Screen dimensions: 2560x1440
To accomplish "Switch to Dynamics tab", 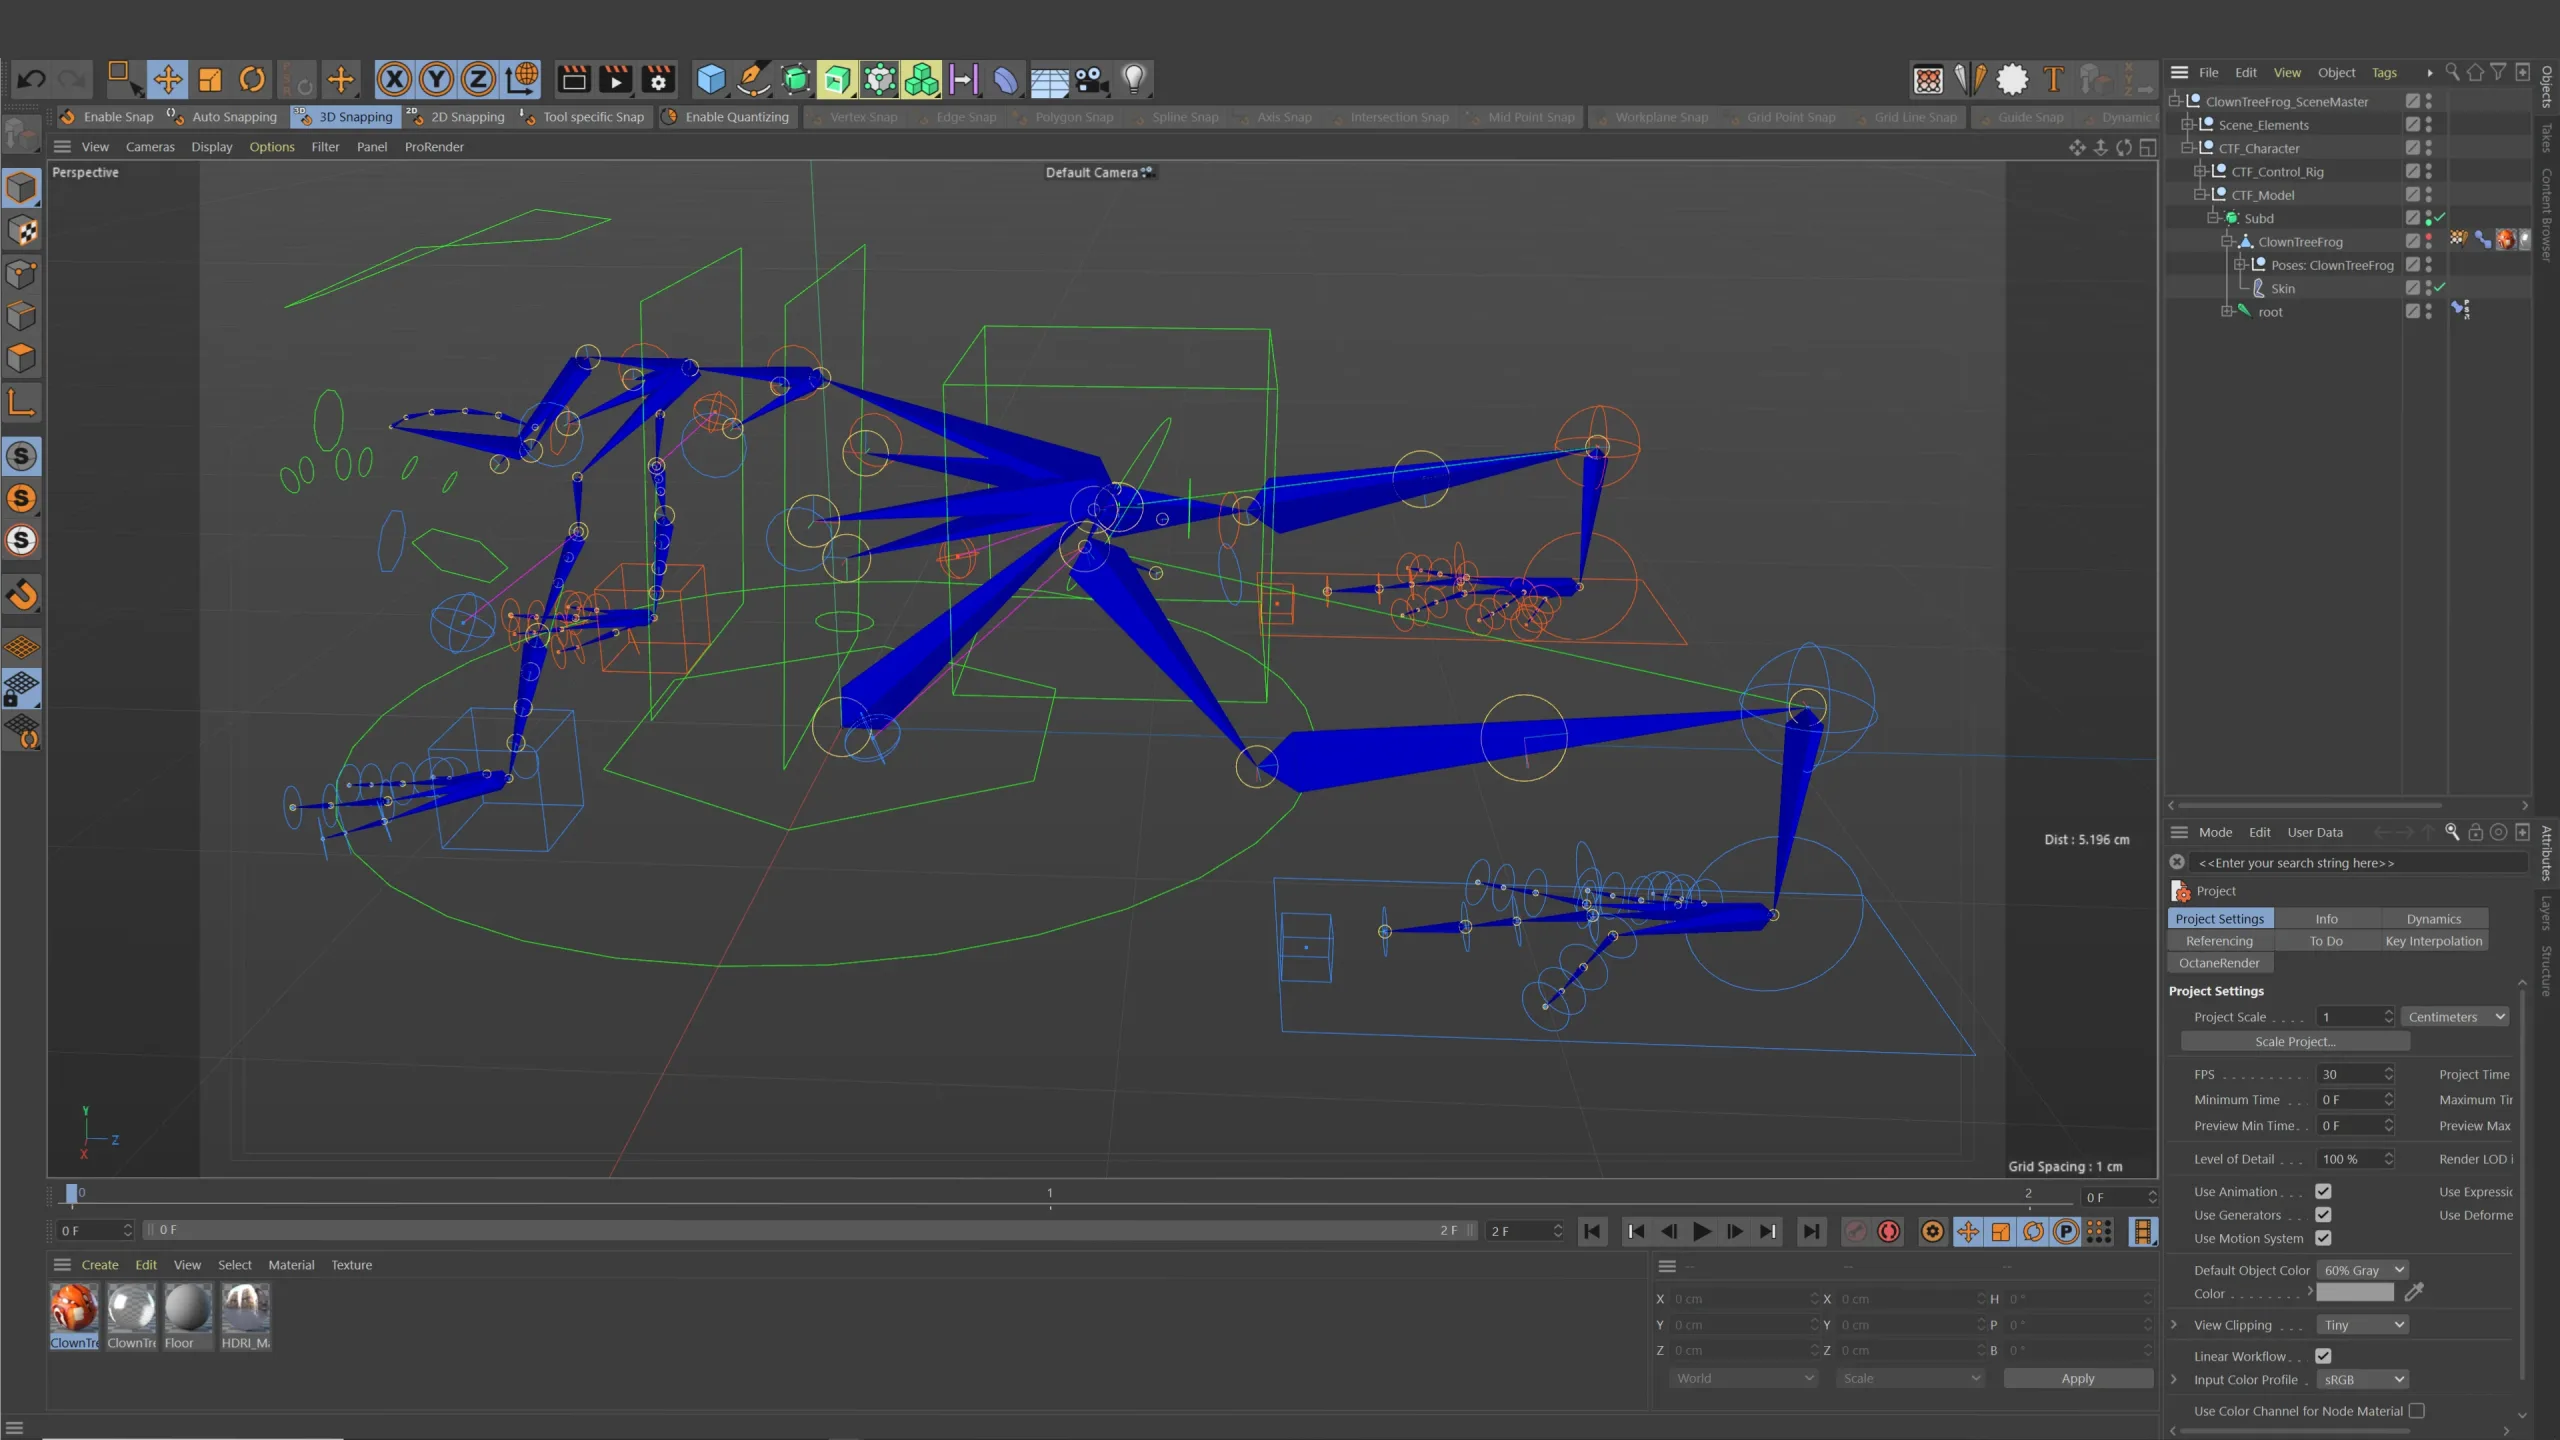I will 2433,918.
